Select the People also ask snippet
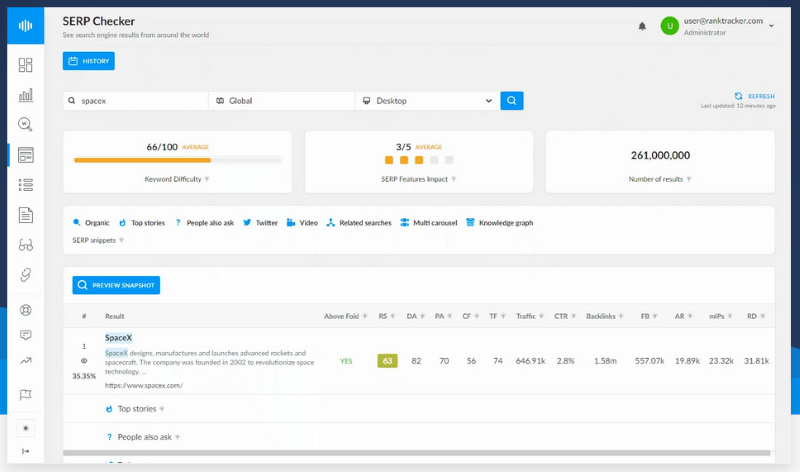Image resolution: width=800 pixels, height=472 pixels. point(204,223)
